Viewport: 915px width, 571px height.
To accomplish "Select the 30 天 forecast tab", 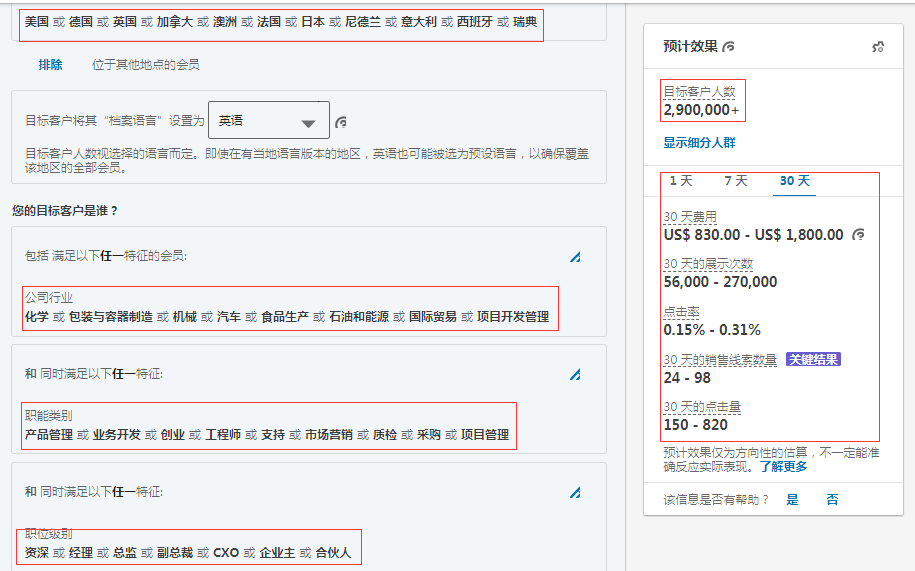I will (795, 181).
